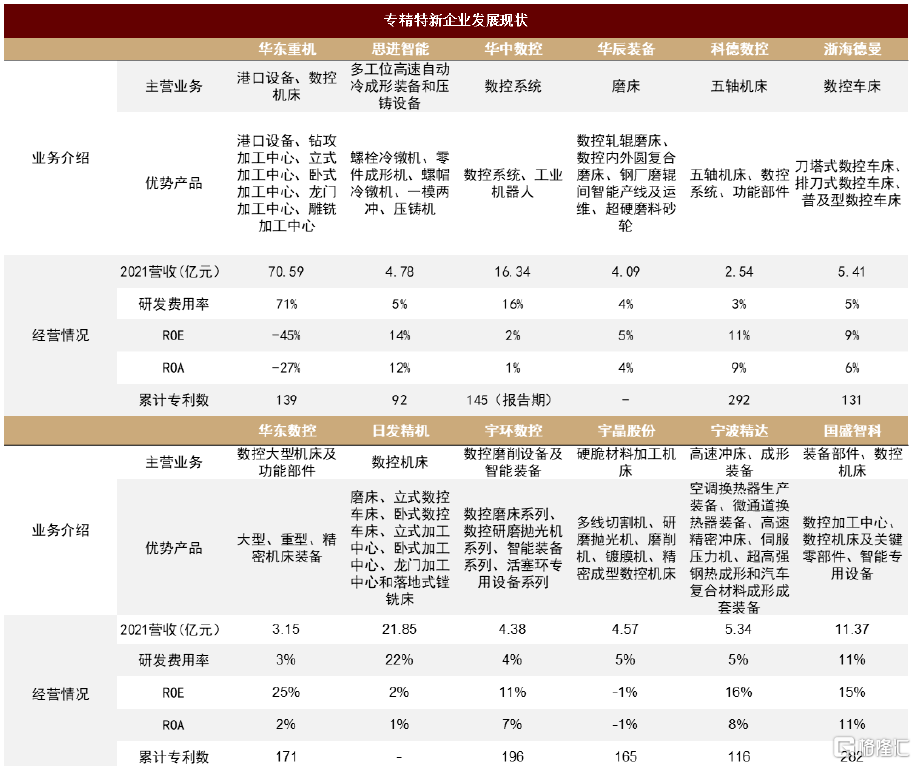
Task: Select the ROA cell -27%
Action: coord(286,368)
